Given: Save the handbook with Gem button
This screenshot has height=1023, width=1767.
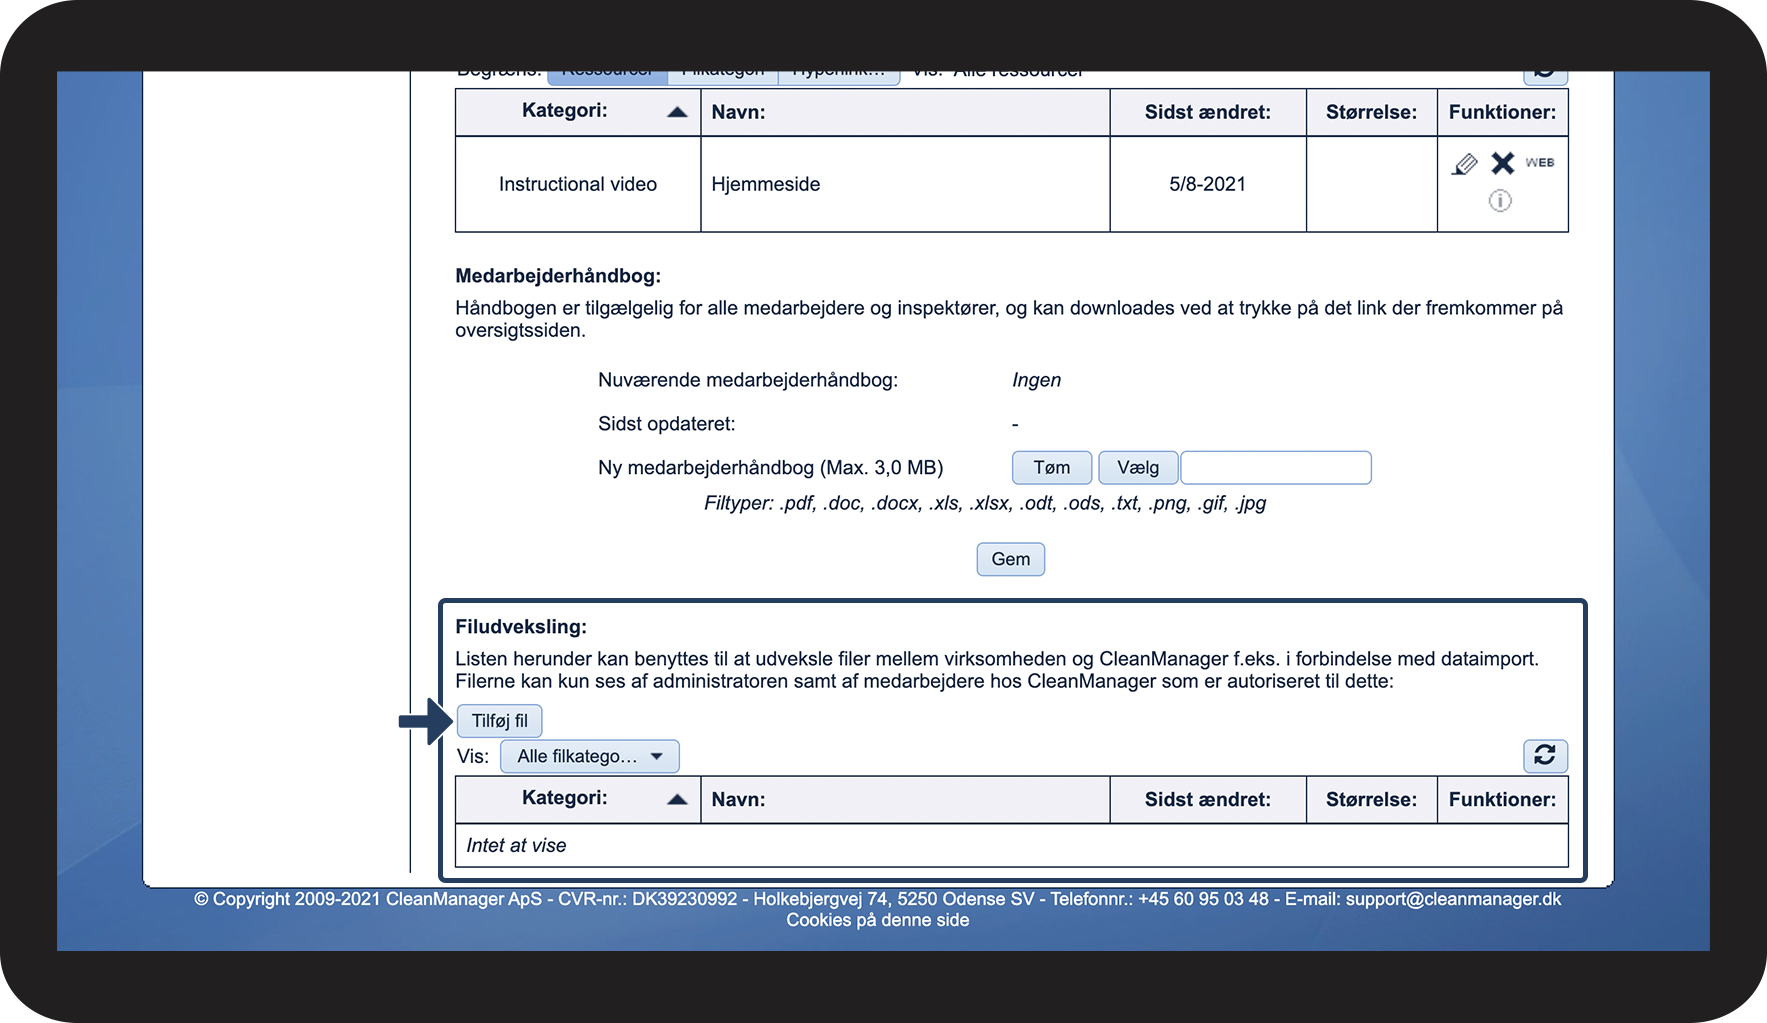Looking at the screenshot, I should [x=1011, y=559].
